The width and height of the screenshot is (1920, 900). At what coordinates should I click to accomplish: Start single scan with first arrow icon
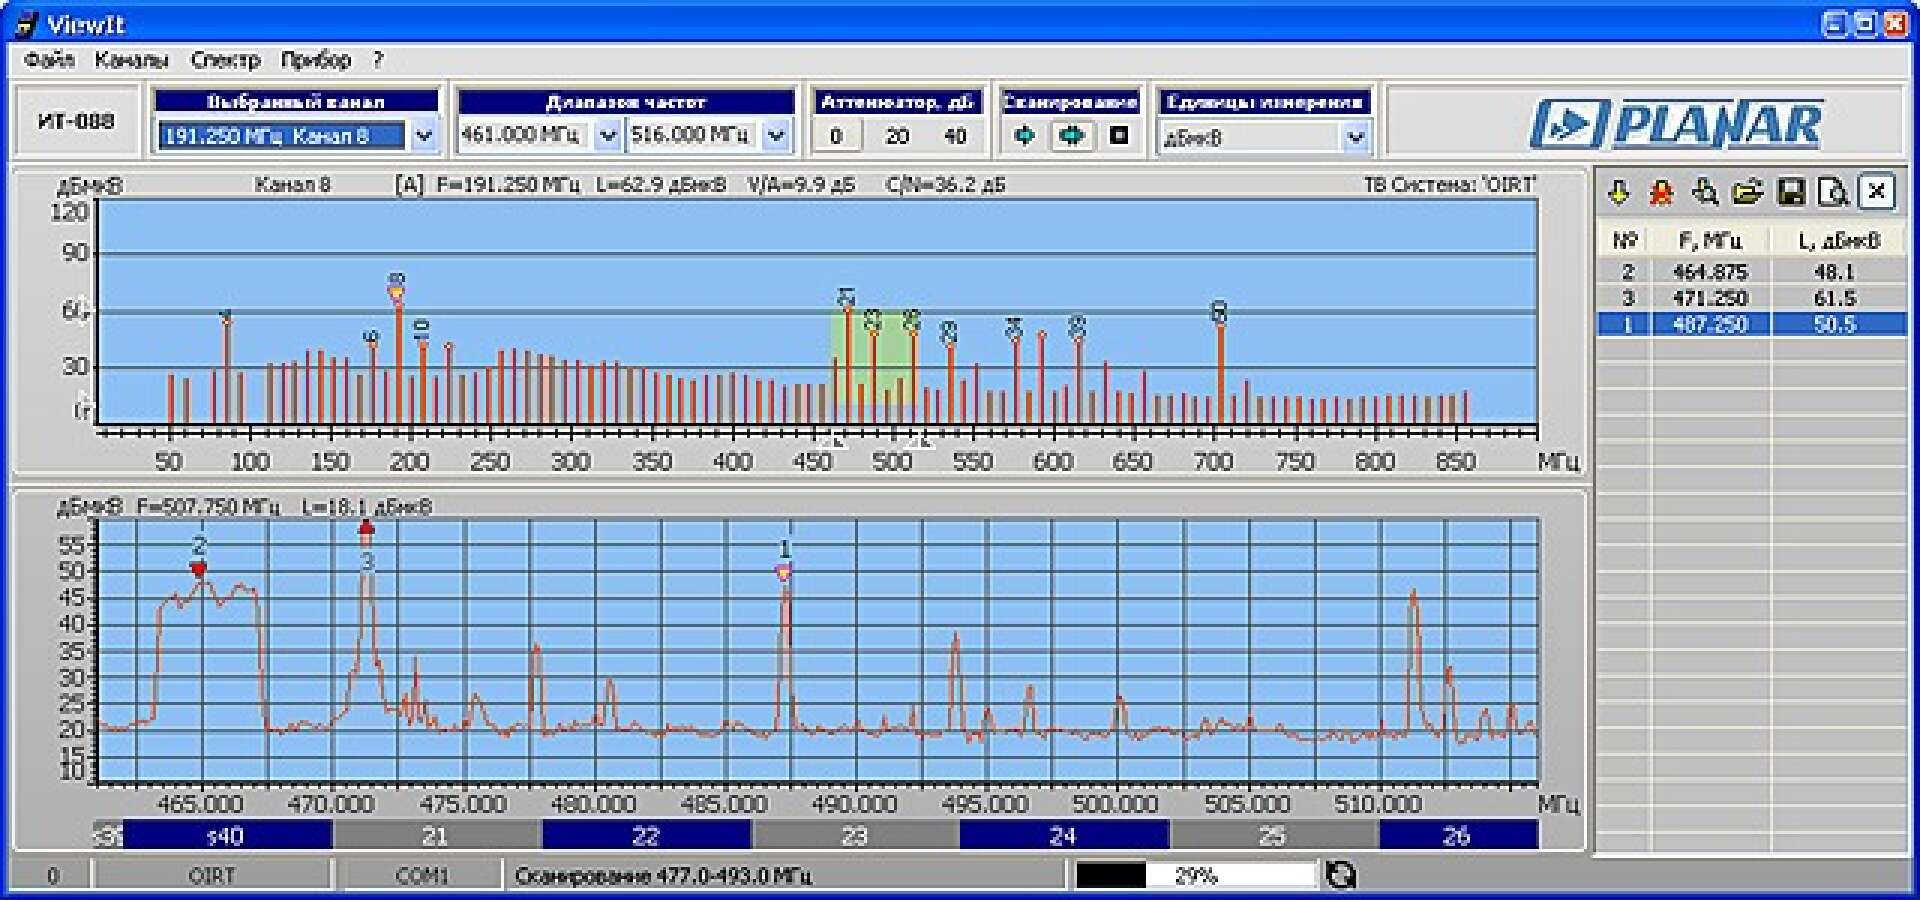(1024, 135)
